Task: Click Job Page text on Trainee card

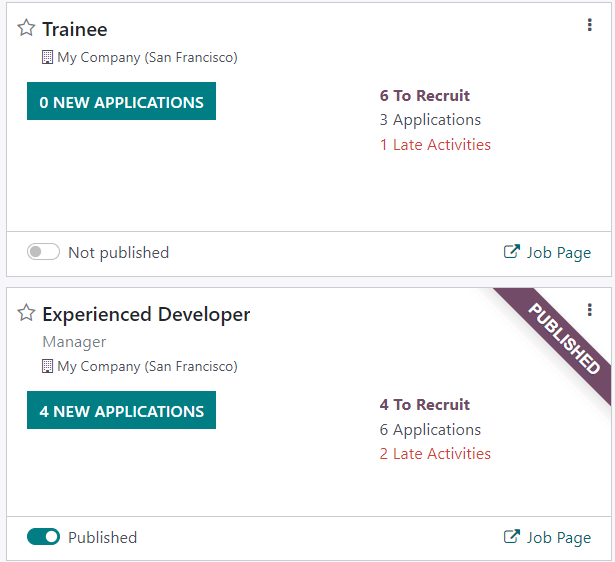Action: click(559, 253)
